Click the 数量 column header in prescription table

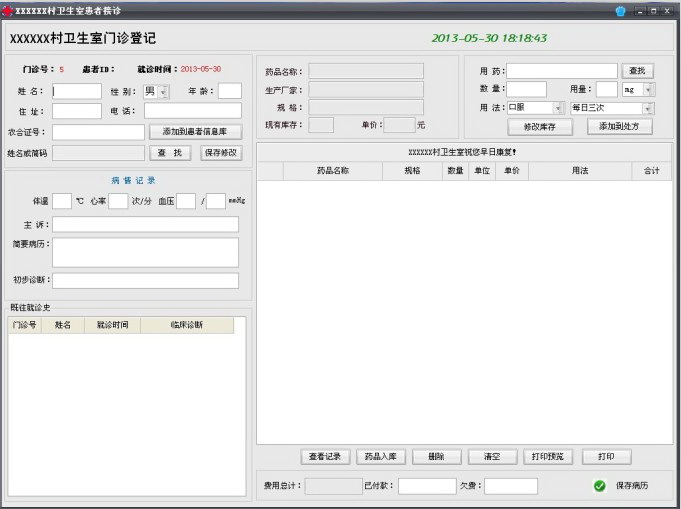point(456,171)
